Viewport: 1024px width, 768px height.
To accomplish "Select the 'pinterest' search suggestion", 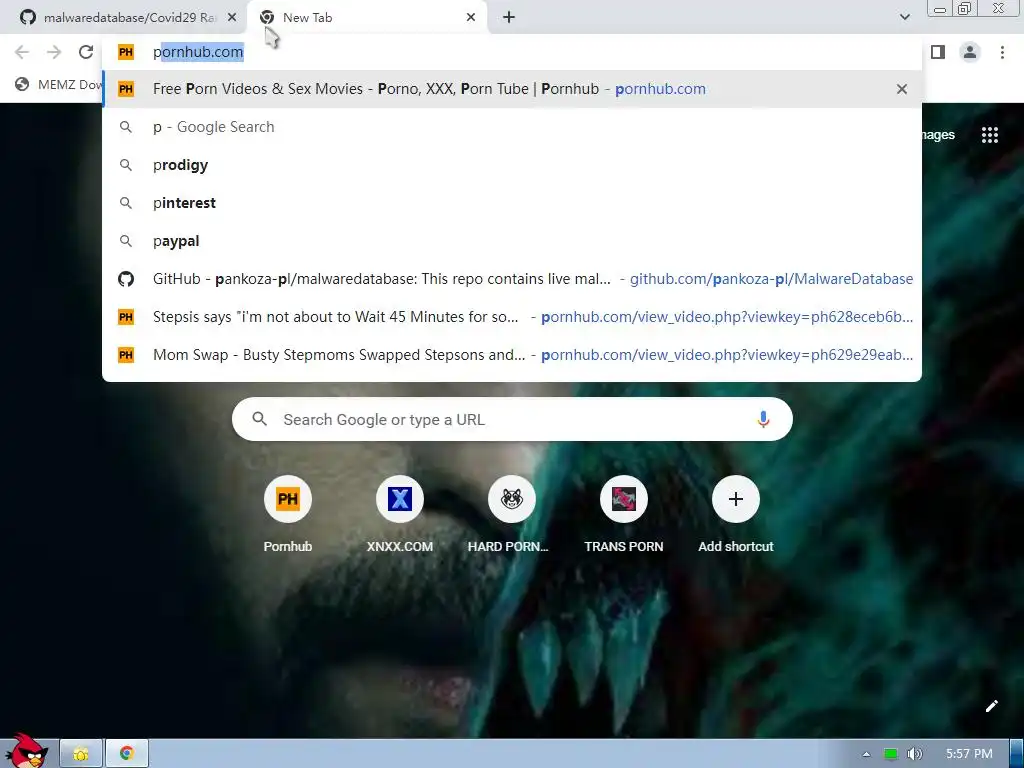I will 511,202.
